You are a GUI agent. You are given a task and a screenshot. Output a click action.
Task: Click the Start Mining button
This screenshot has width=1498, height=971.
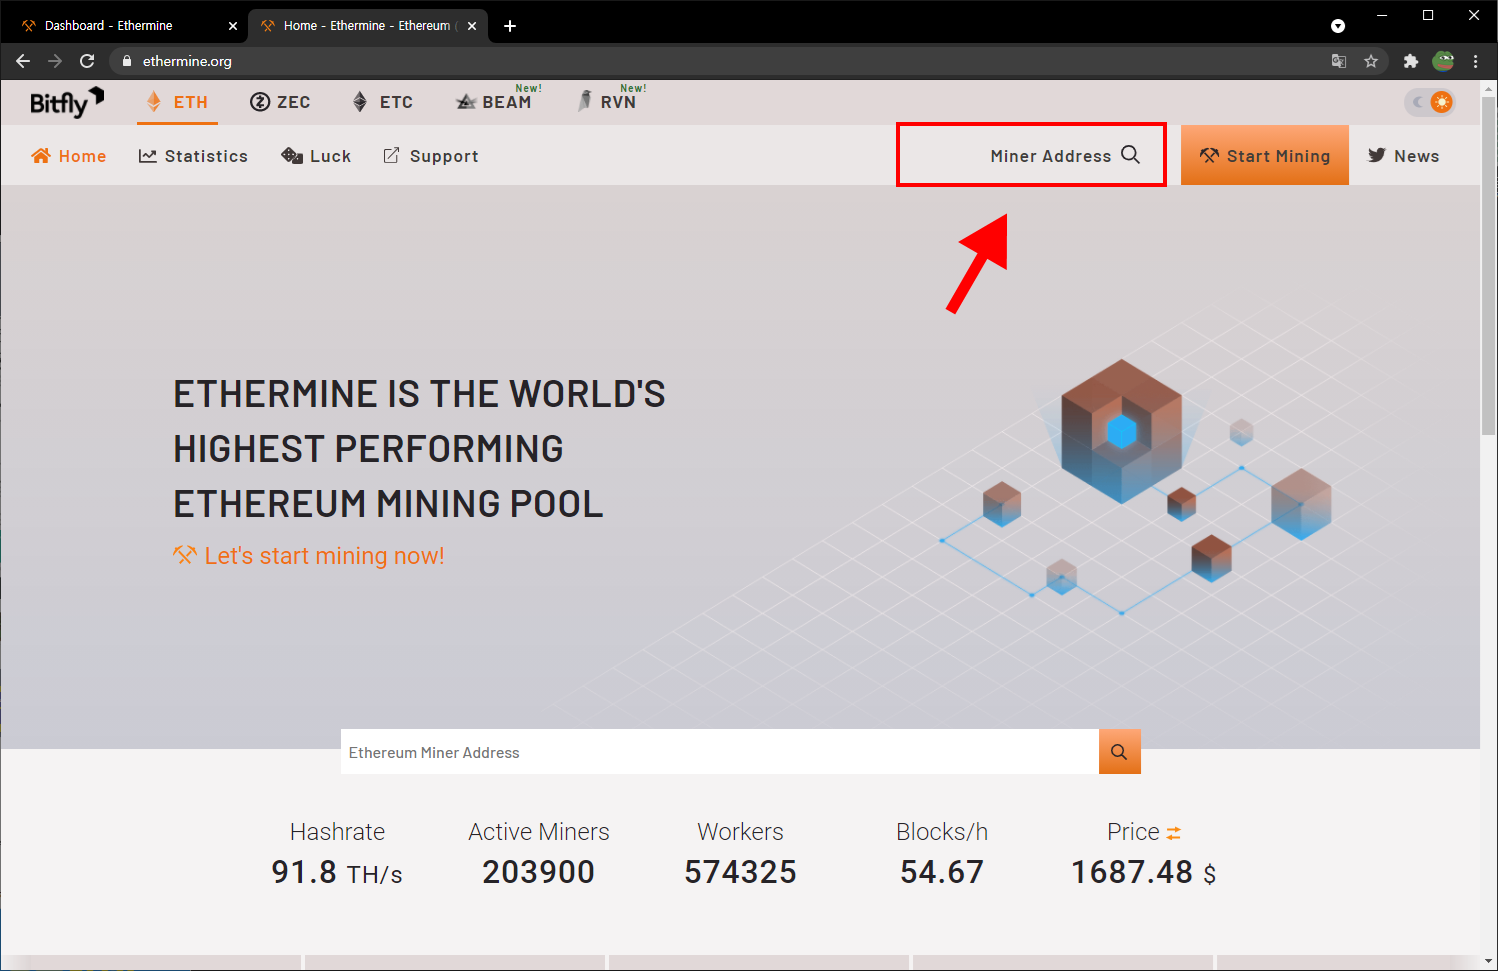(1265, 155)
